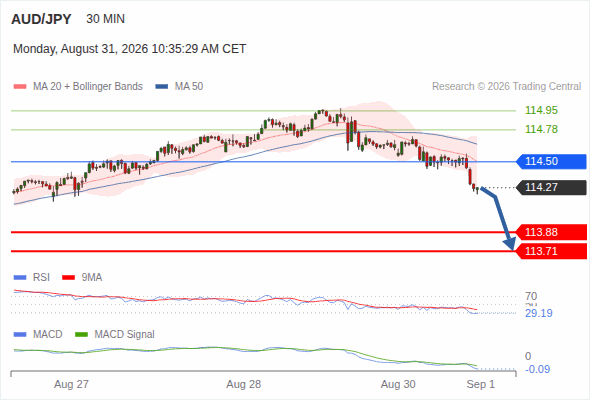Click the 9MA legend label

point(92,277)
